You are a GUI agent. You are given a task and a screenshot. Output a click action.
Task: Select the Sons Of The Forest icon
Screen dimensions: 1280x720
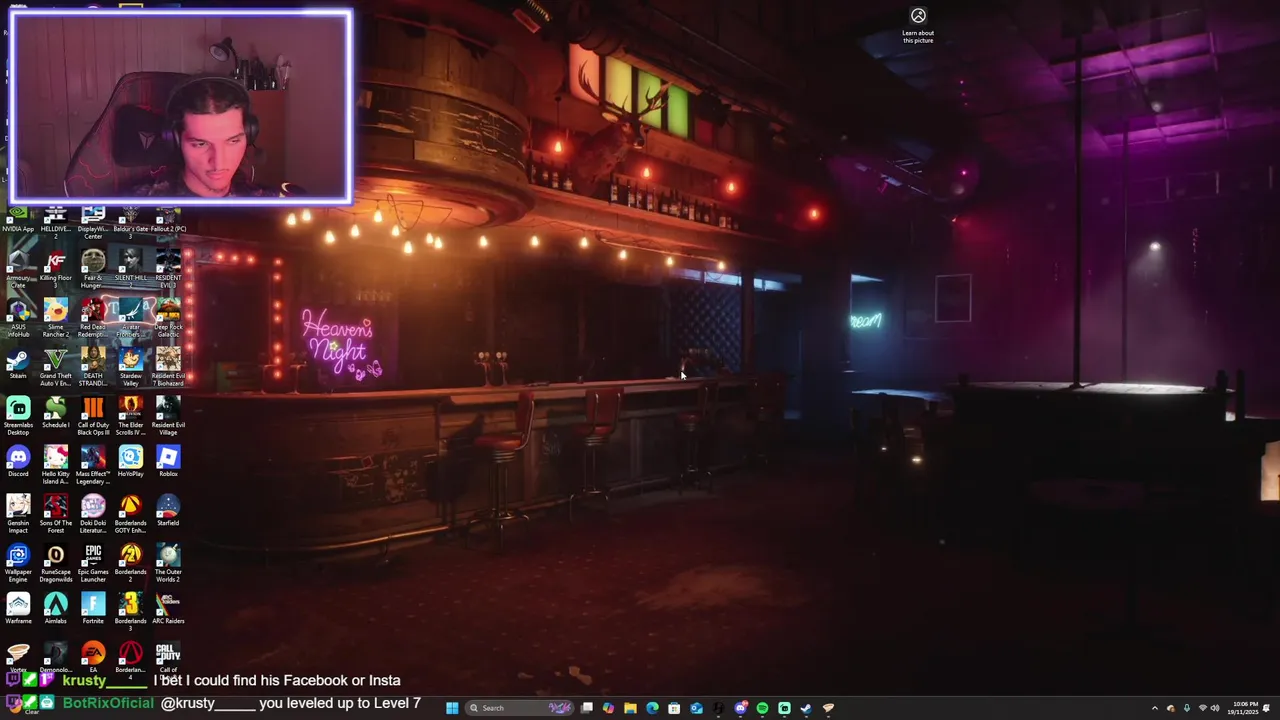(x=55, y=513)
